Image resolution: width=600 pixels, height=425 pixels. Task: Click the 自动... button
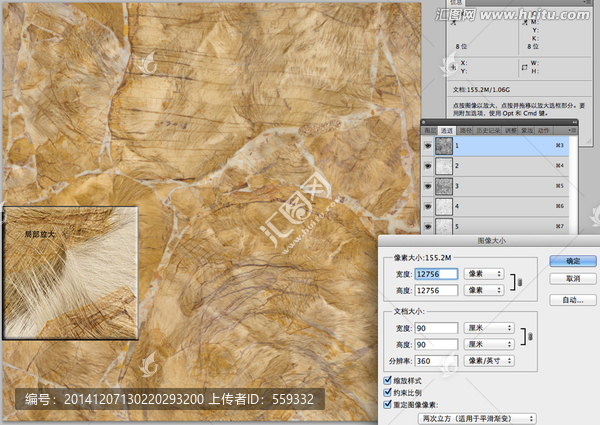[x=573, y=300]
